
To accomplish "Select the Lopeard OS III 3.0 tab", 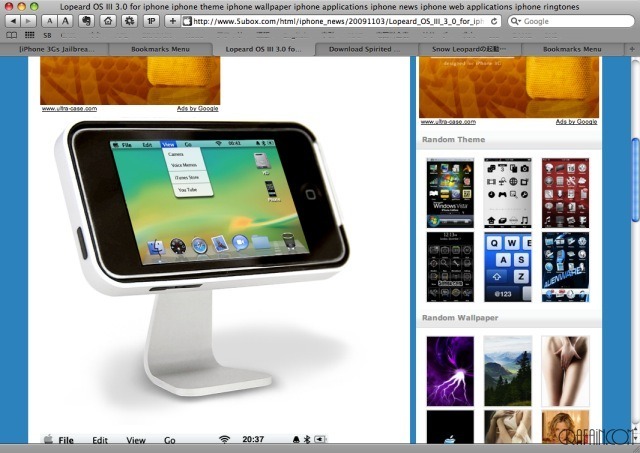I will [x=264, y=49].
